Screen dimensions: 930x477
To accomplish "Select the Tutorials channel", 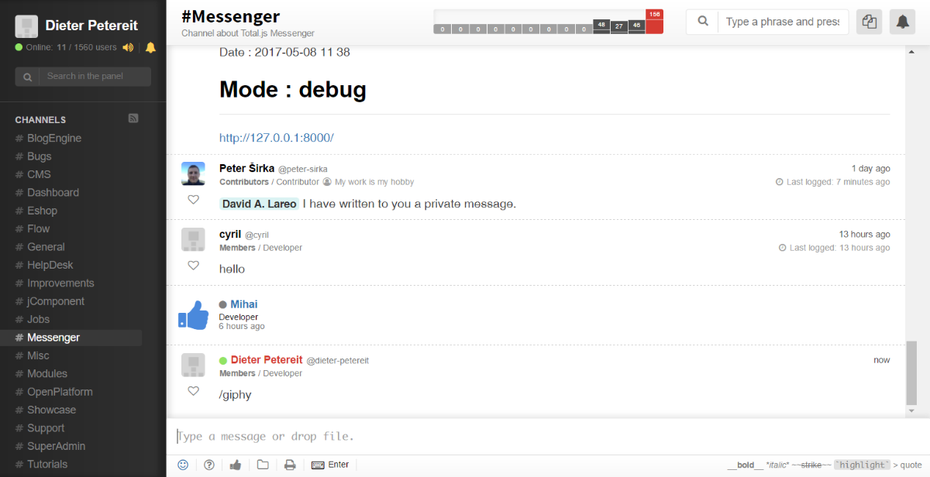I will [47, 464].
